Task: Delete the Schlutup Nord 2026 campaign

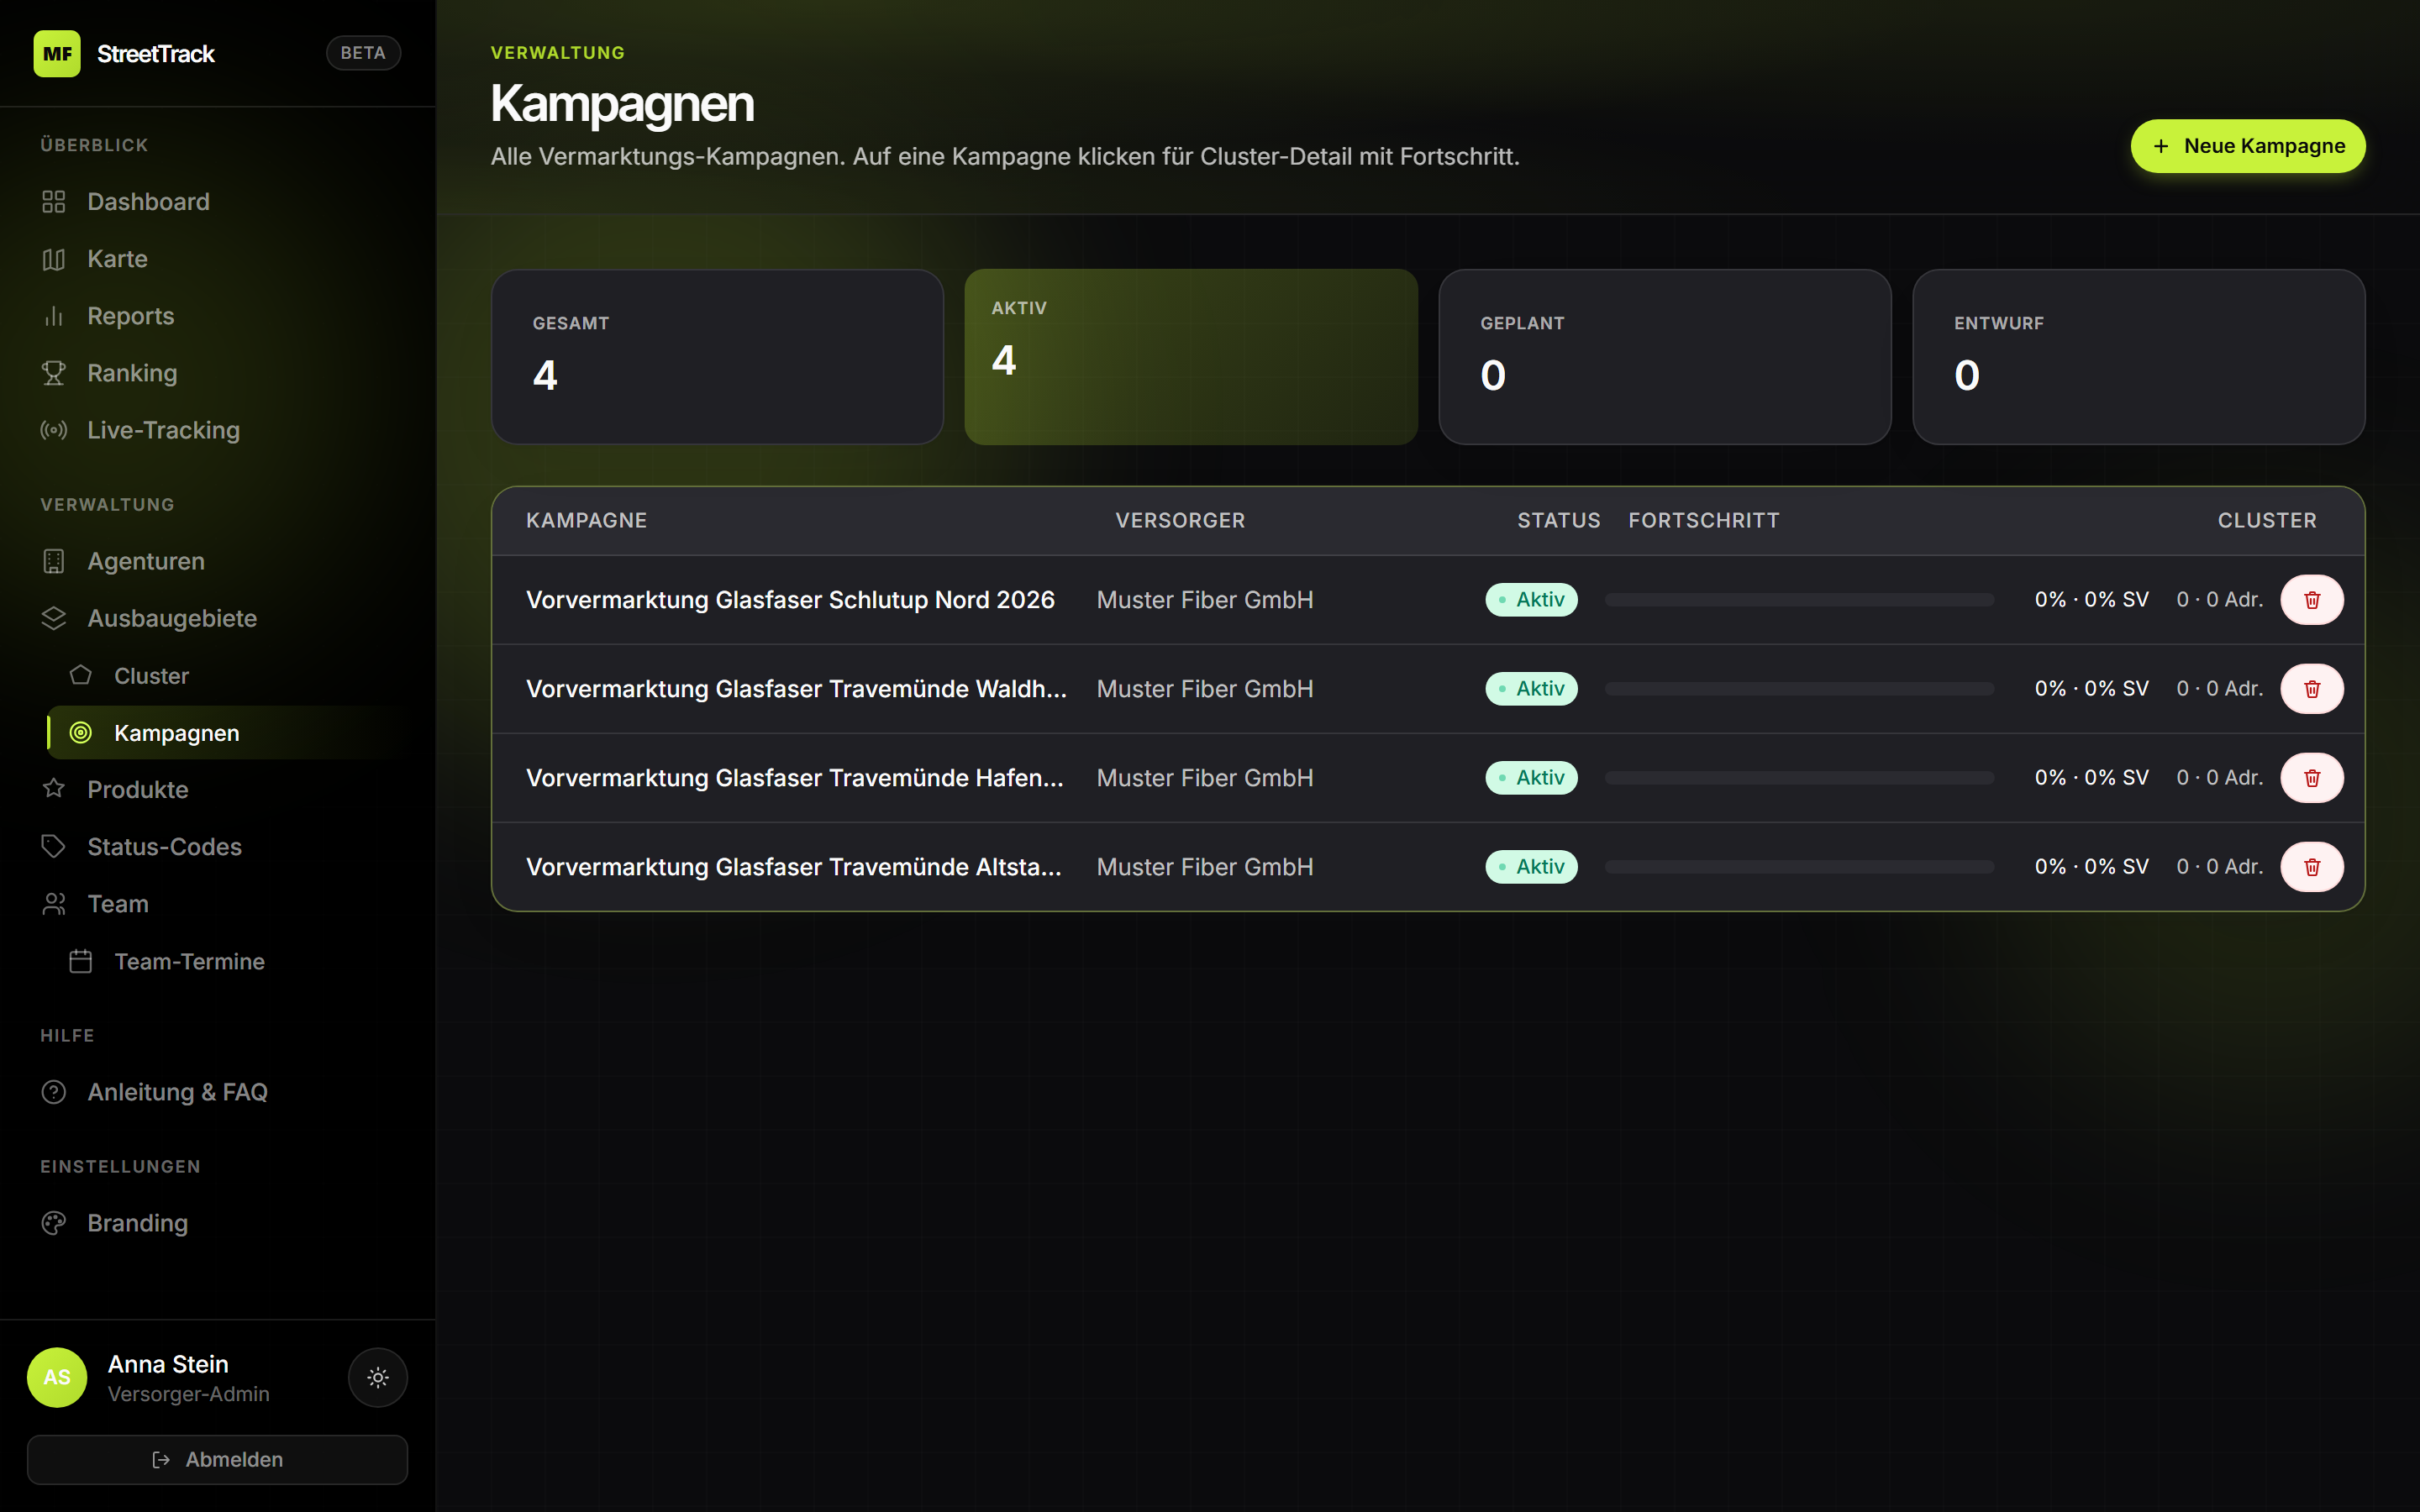Action: click(2311, 600)
